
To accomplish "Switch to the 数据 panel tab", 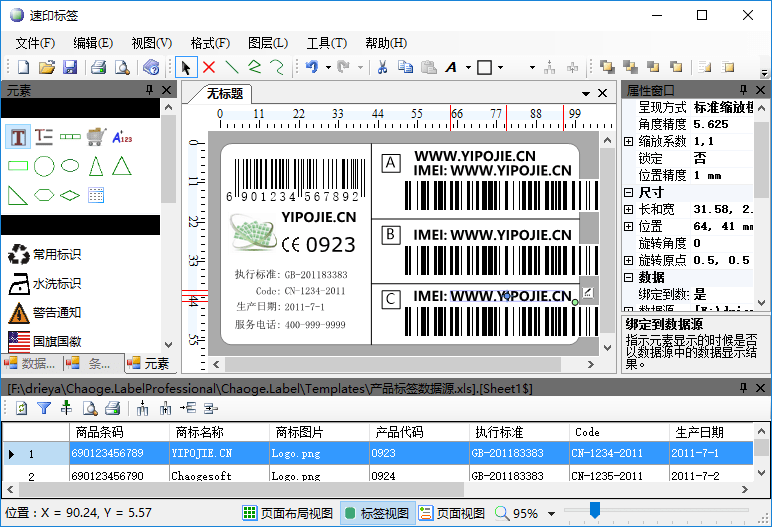I will click(32, 363).
